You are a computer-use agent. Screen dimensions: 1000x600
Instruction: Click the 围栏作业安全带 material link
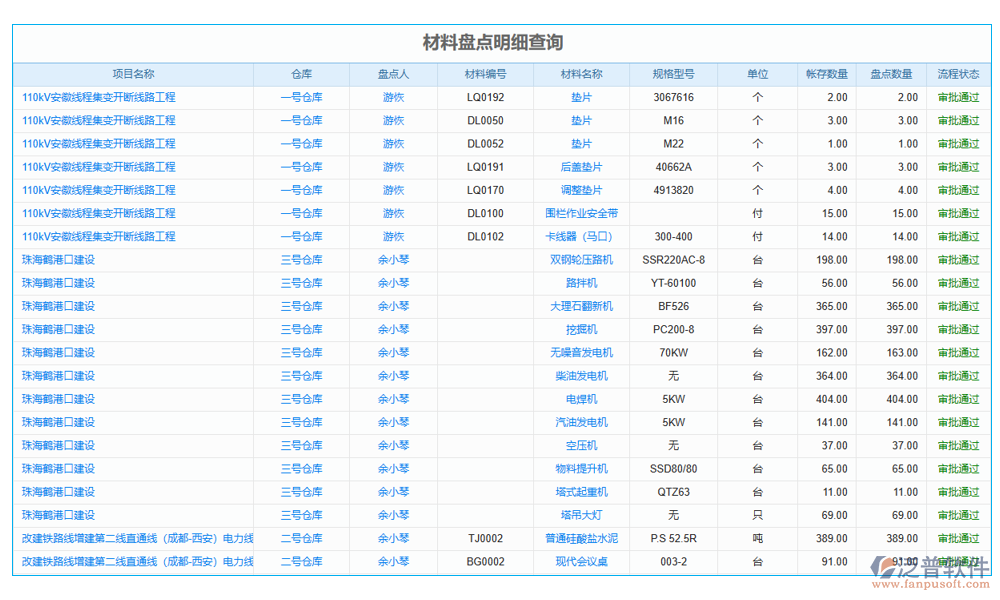[581, 213]
